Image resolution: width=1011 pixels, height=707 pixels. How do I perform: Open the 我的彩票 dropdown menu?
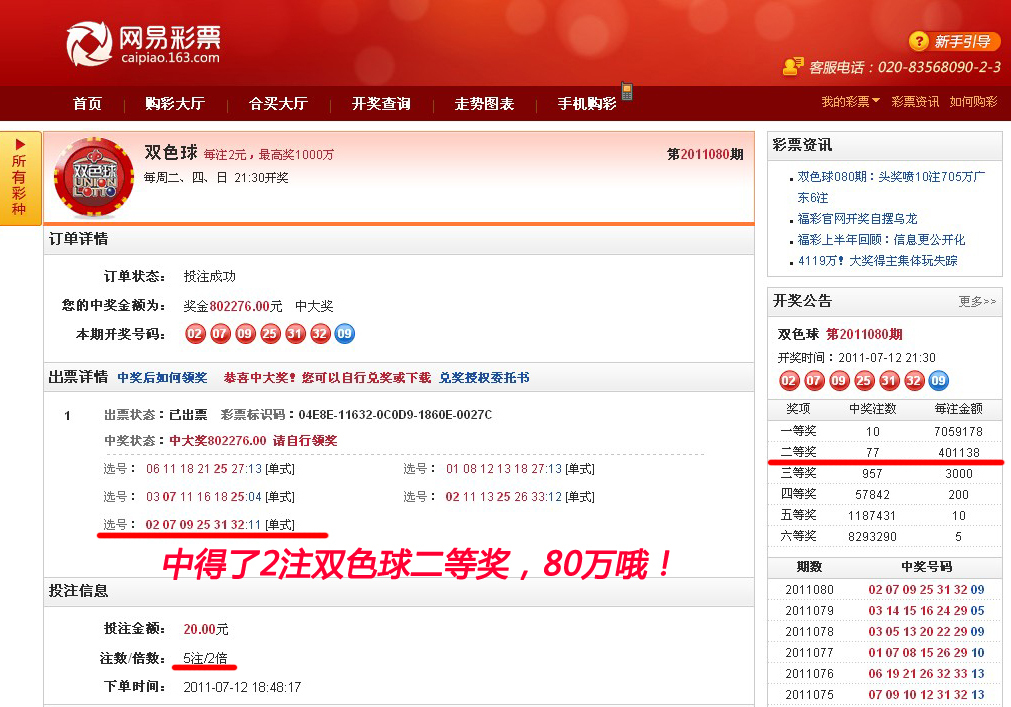point(850,102)
